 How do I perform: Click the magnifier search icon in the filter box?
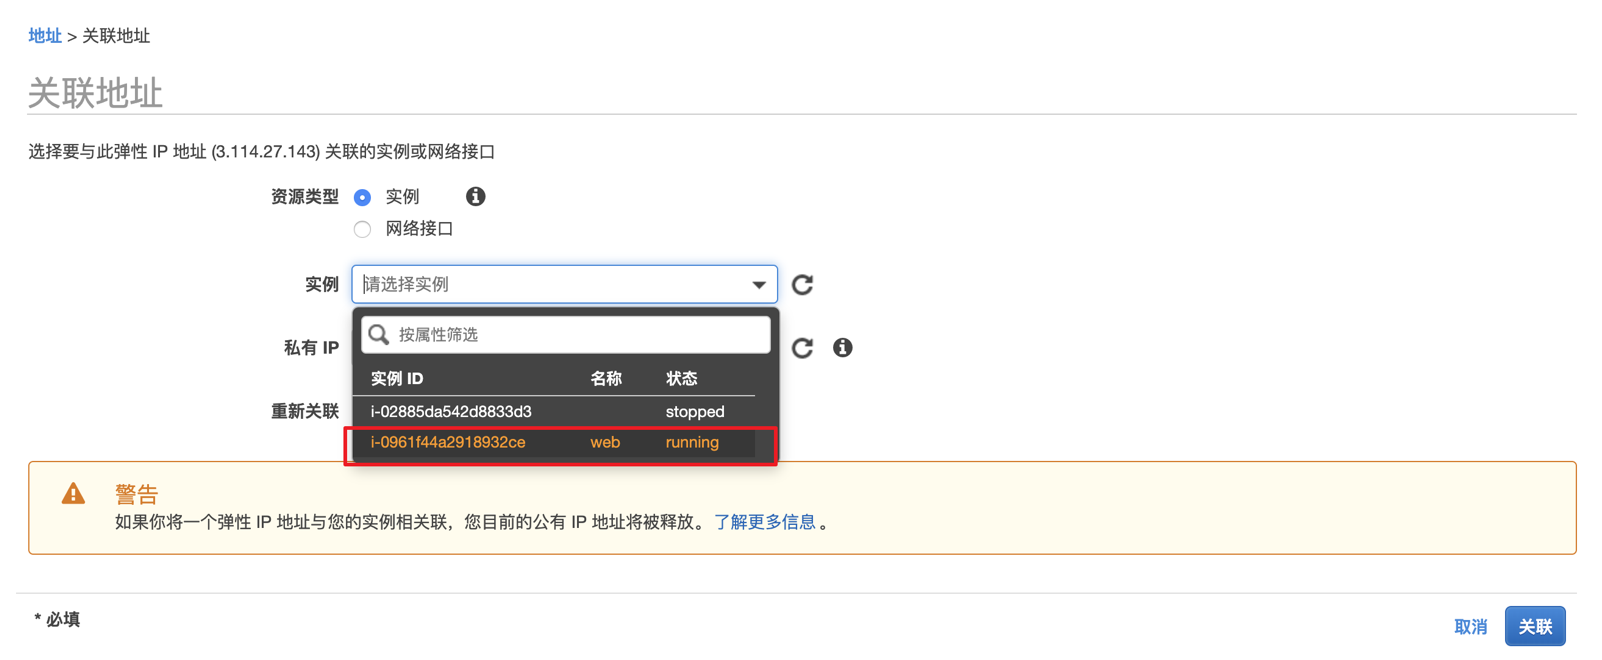click(379, 335)
